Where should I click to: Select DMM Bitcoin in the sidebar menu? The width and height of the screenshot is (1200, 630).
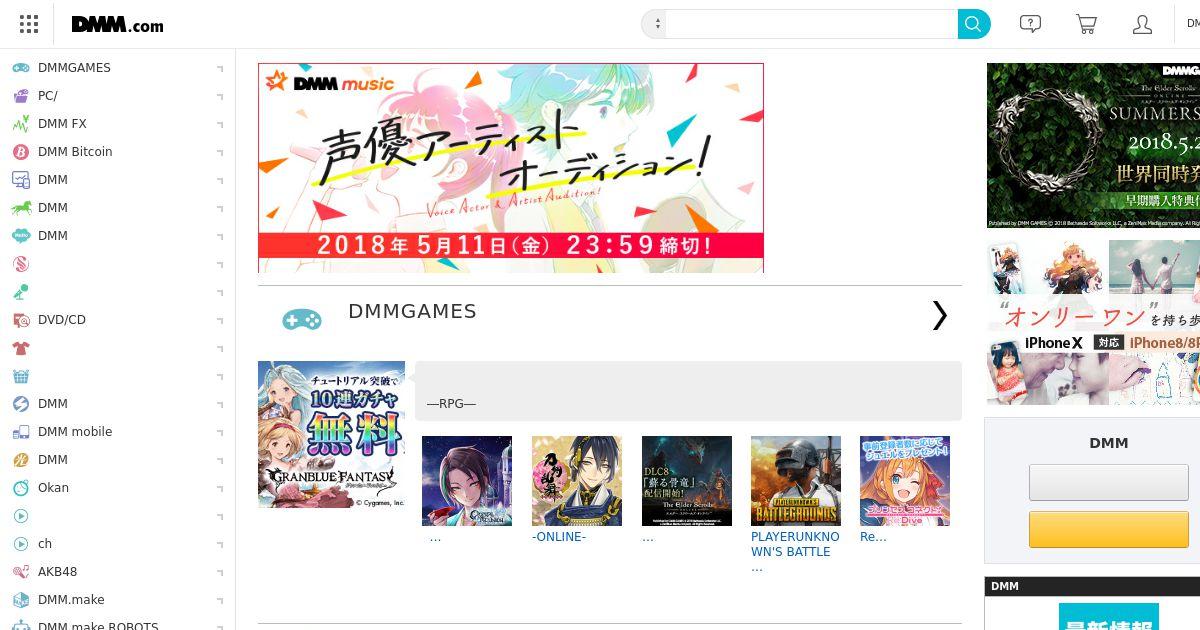pos(75,152)
